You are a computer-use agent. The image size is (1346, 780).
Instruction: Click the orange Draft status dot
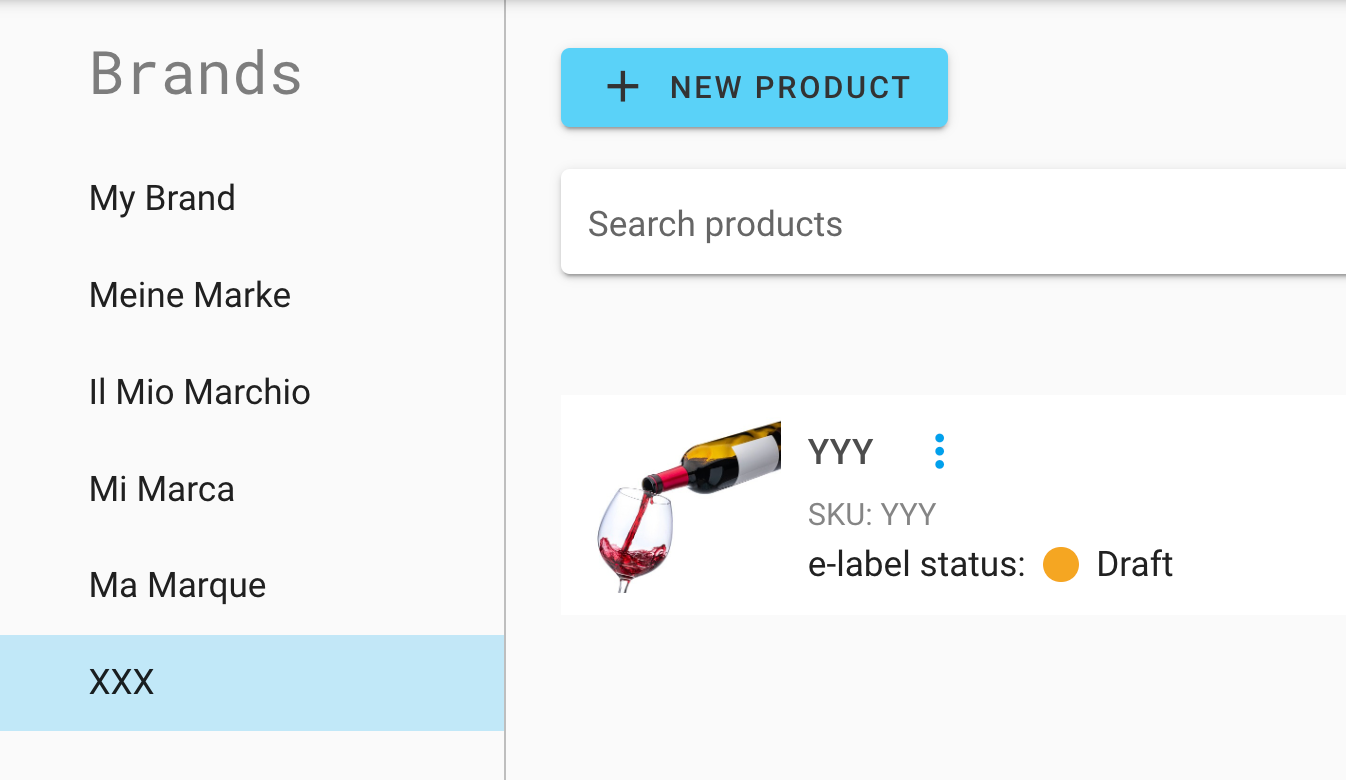tap(1060, 564)
